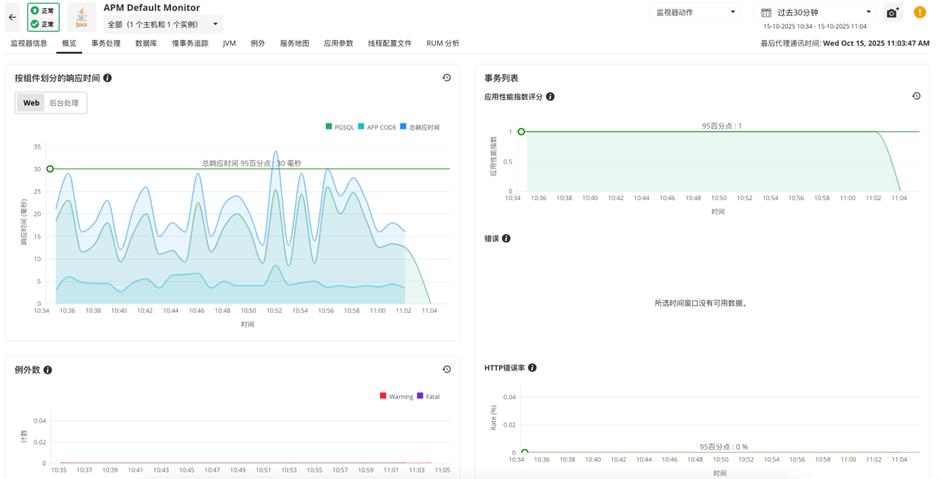
Task: Click the APM Default Monitor title
Action: tap(152, 8)
